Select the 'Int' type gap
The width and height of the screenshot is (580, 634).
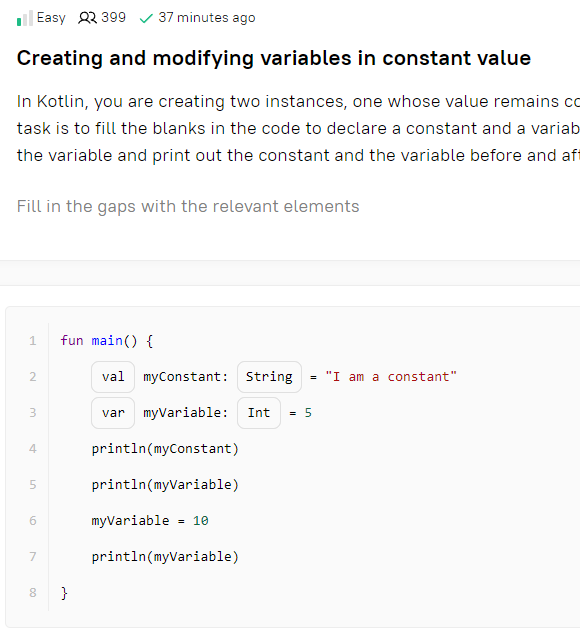(x=259, y=413)
